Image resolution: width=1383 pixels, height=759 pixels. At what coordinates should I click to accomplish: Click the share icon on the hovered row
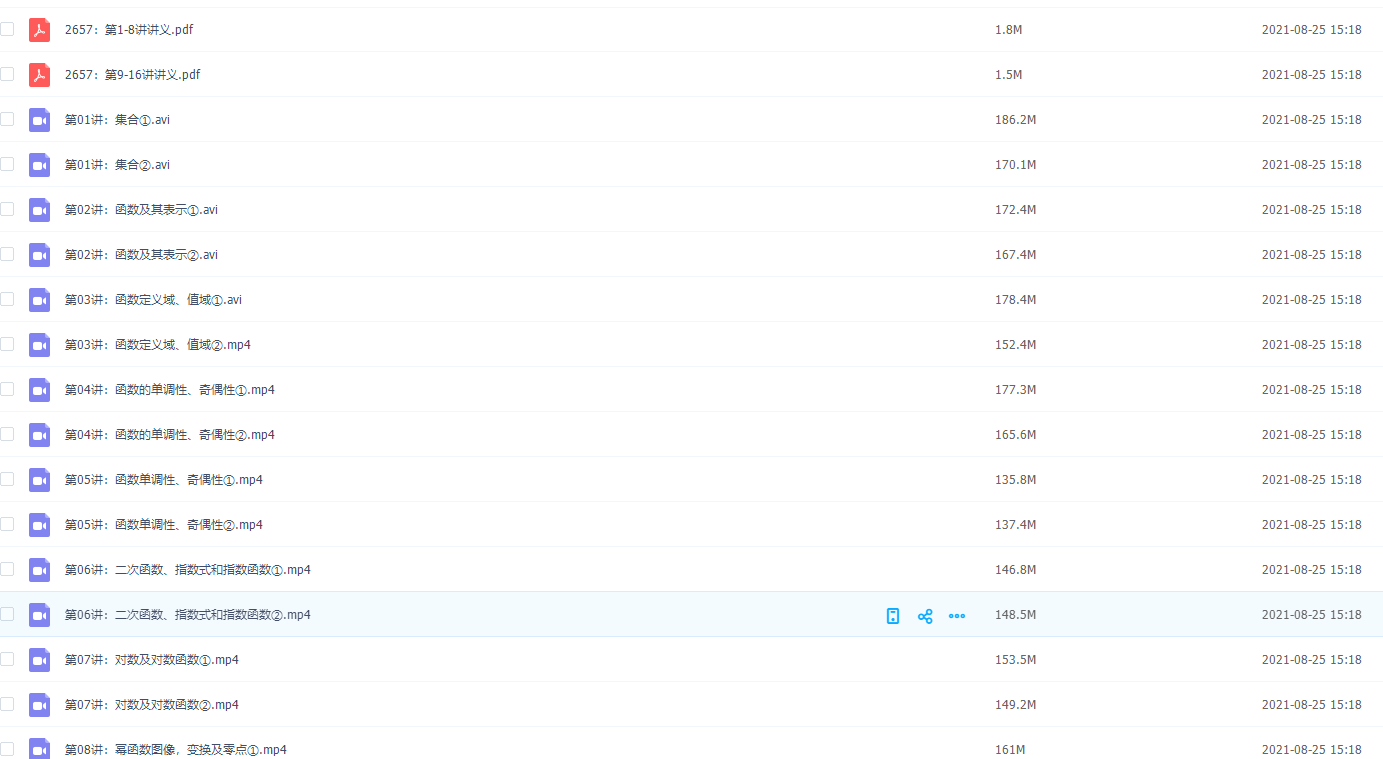tap(925, 616)
